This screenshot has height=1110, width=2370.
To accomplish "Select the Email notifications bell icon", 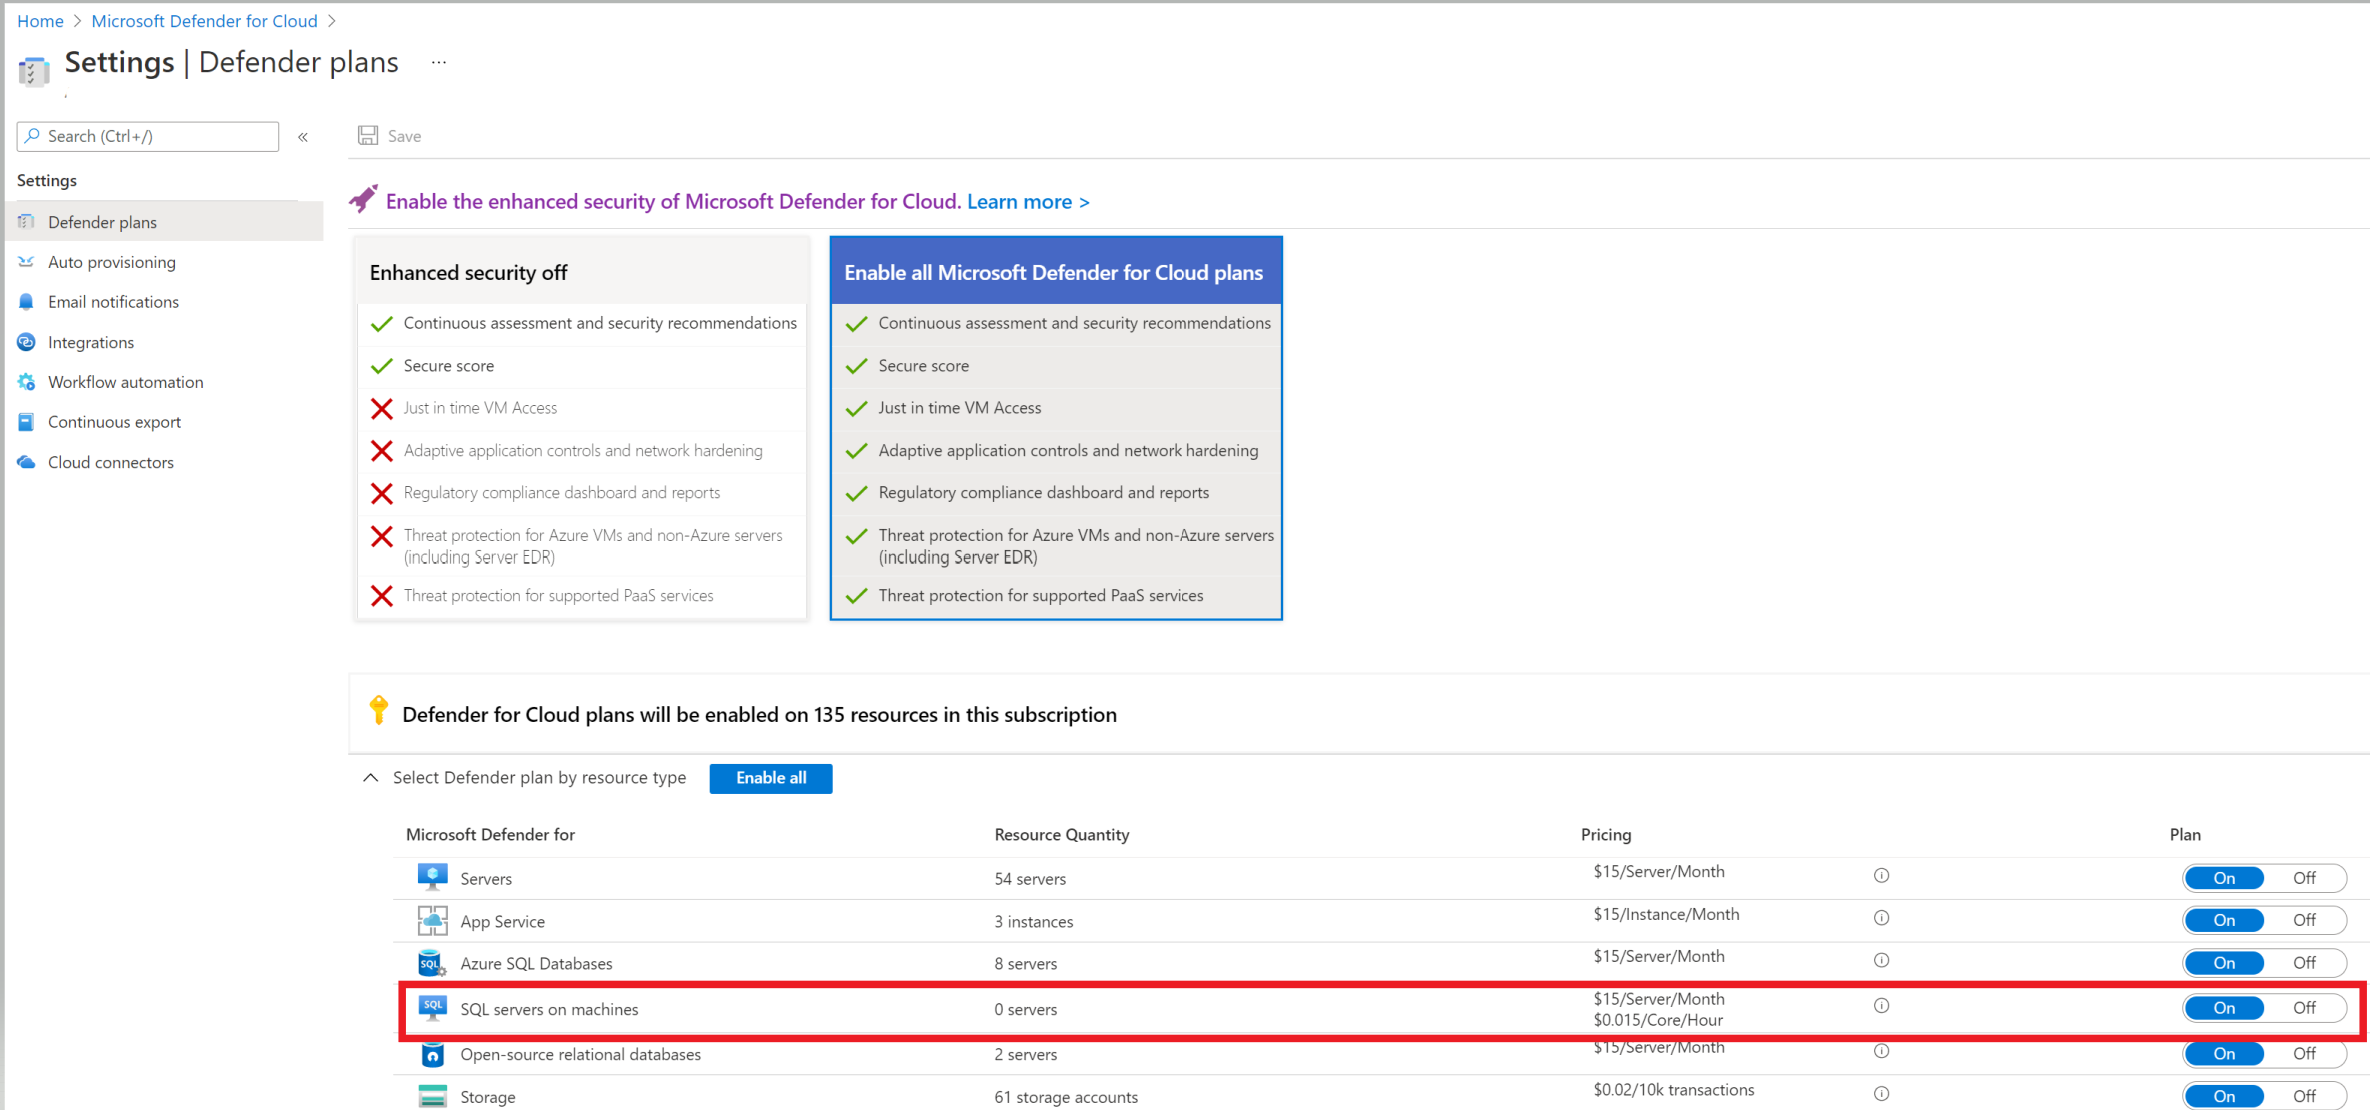I will 26,301.
